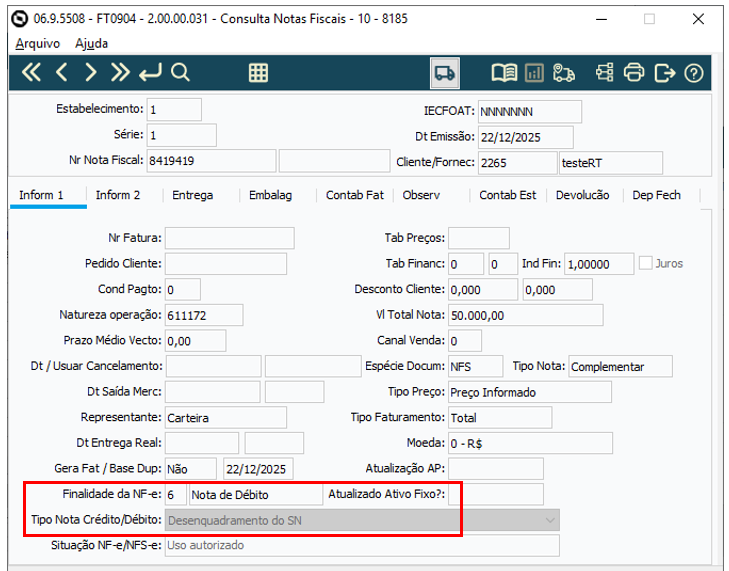Select the Contab Fat tab
Screen dimensions: 729x571
tap(355, 195)
